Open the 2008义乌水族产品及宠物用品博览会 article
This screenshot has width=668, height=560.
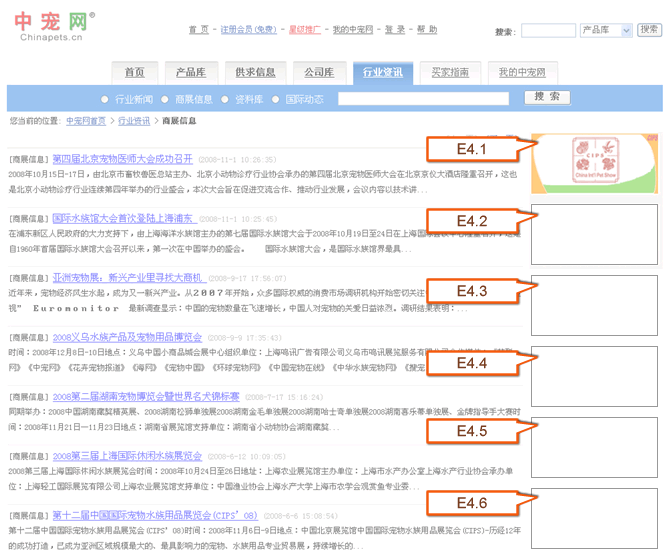pyautogui.click(x=127, y=337)
